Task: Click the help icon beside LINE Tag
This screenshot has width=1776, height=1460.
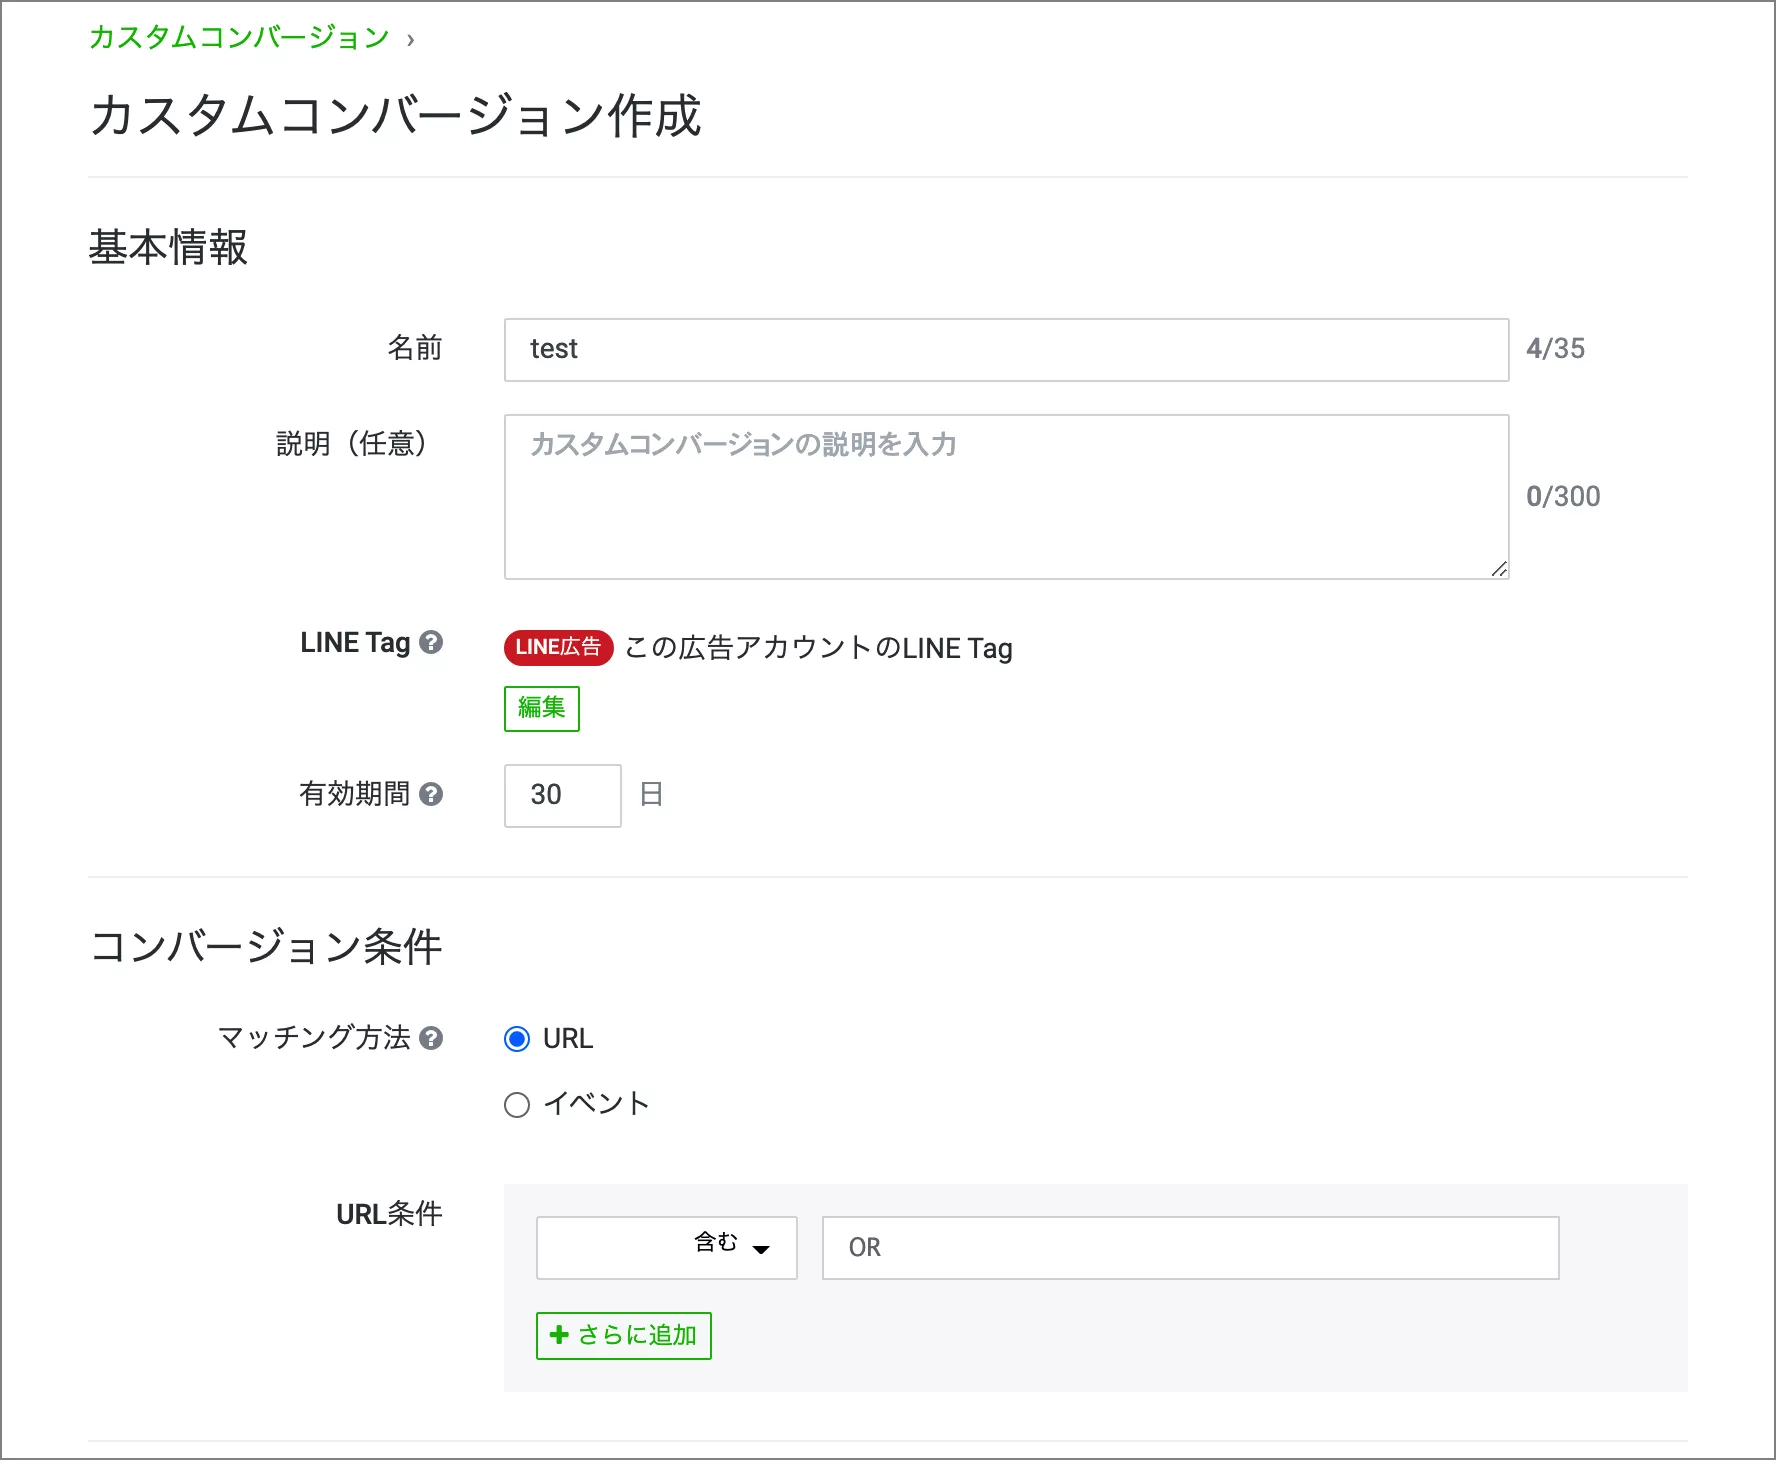Action: (x=431, y=643)
